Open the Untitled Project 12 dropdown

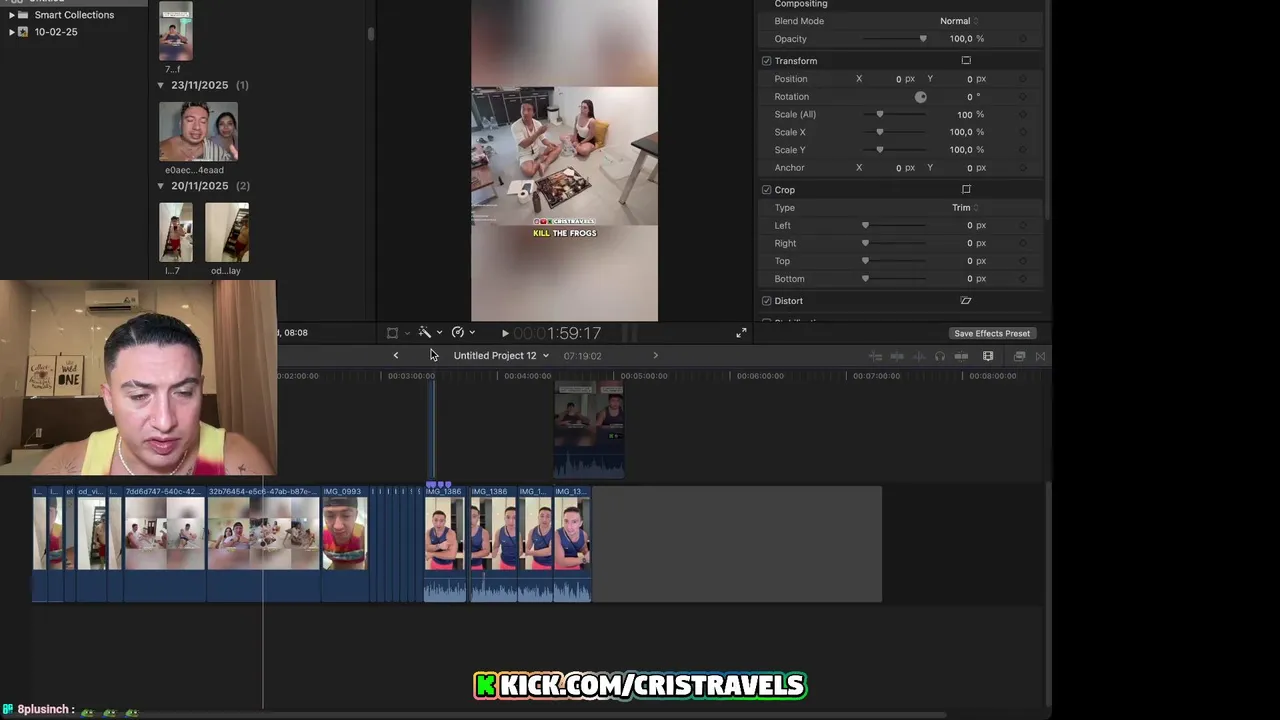[x=501, y=356]
